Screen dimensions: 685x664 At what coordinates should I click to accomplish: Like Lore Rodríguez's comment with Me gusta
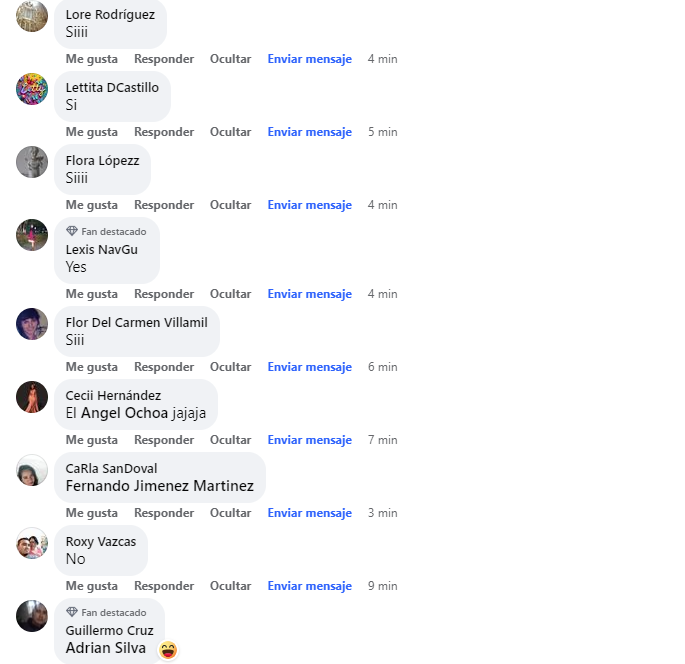point(92,59)
